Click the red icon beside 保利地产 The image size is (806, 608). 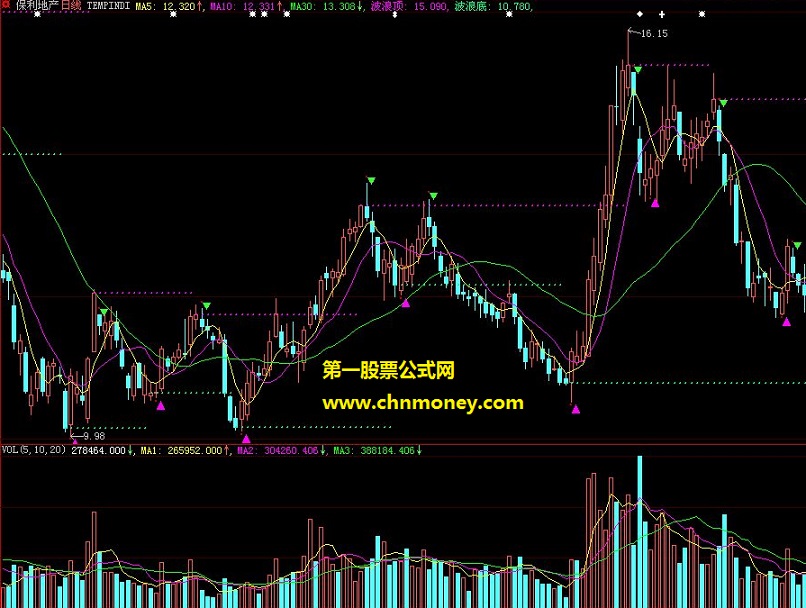point(6,5)
